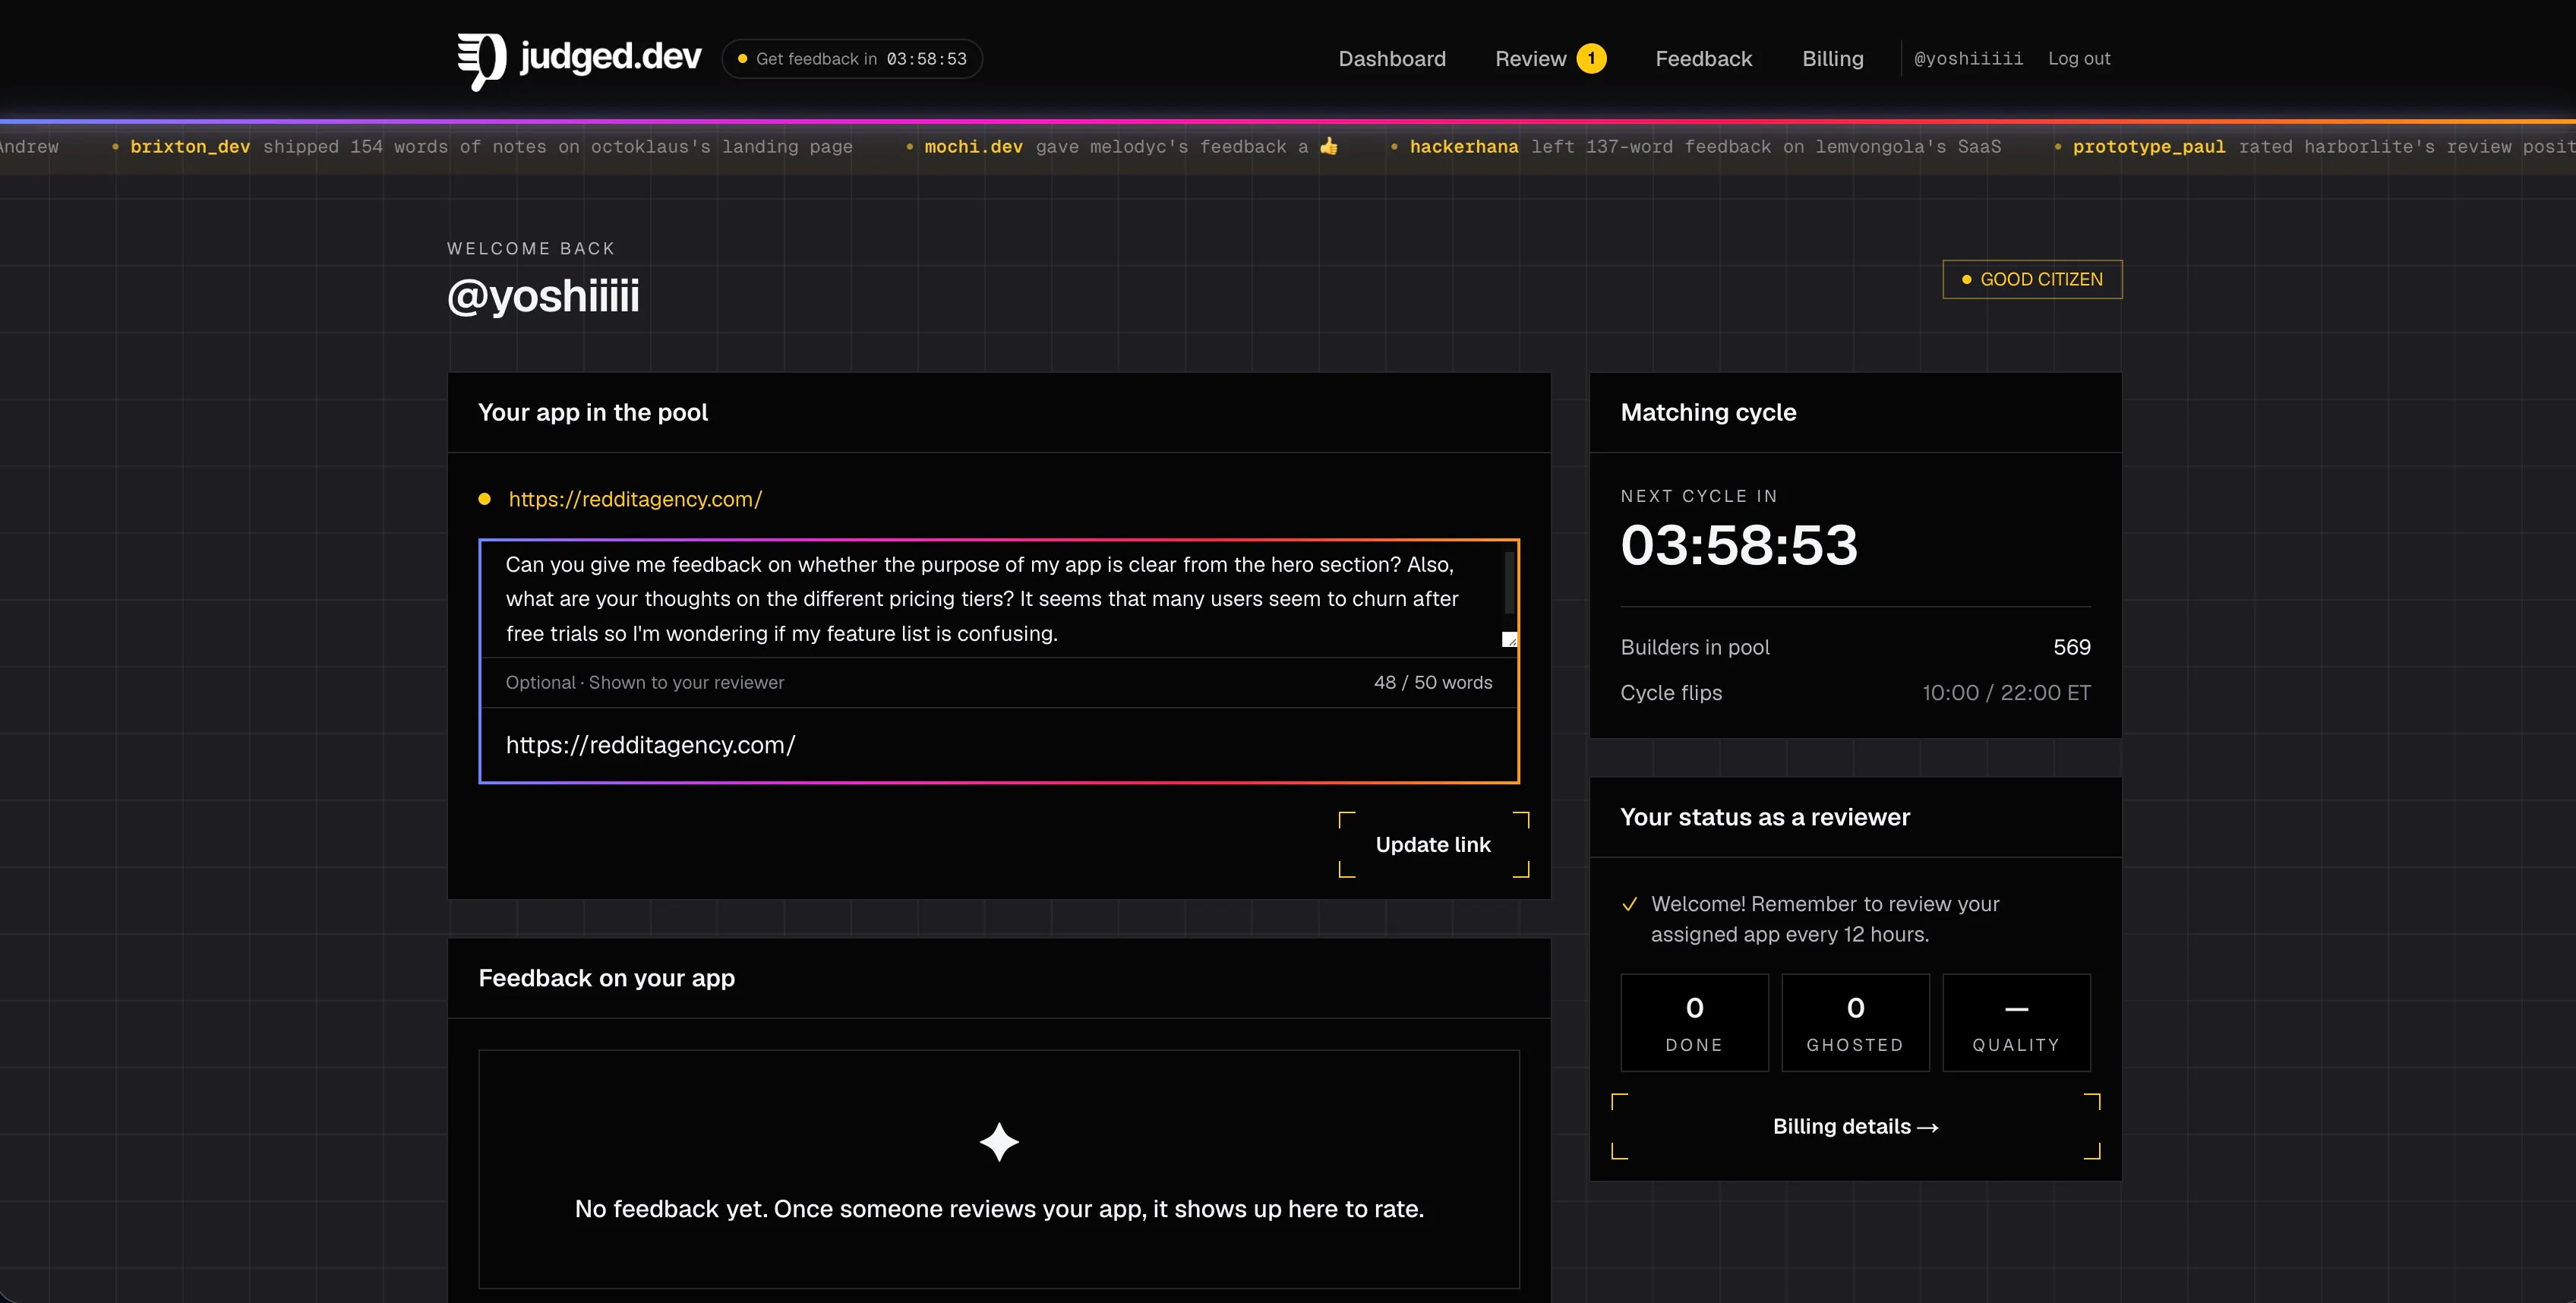Image resolution: width=2576 pixels, height=1303 pixels.
Task: Click the large 03:58:53 next cycle timer
Action: tap(1739, 546)
